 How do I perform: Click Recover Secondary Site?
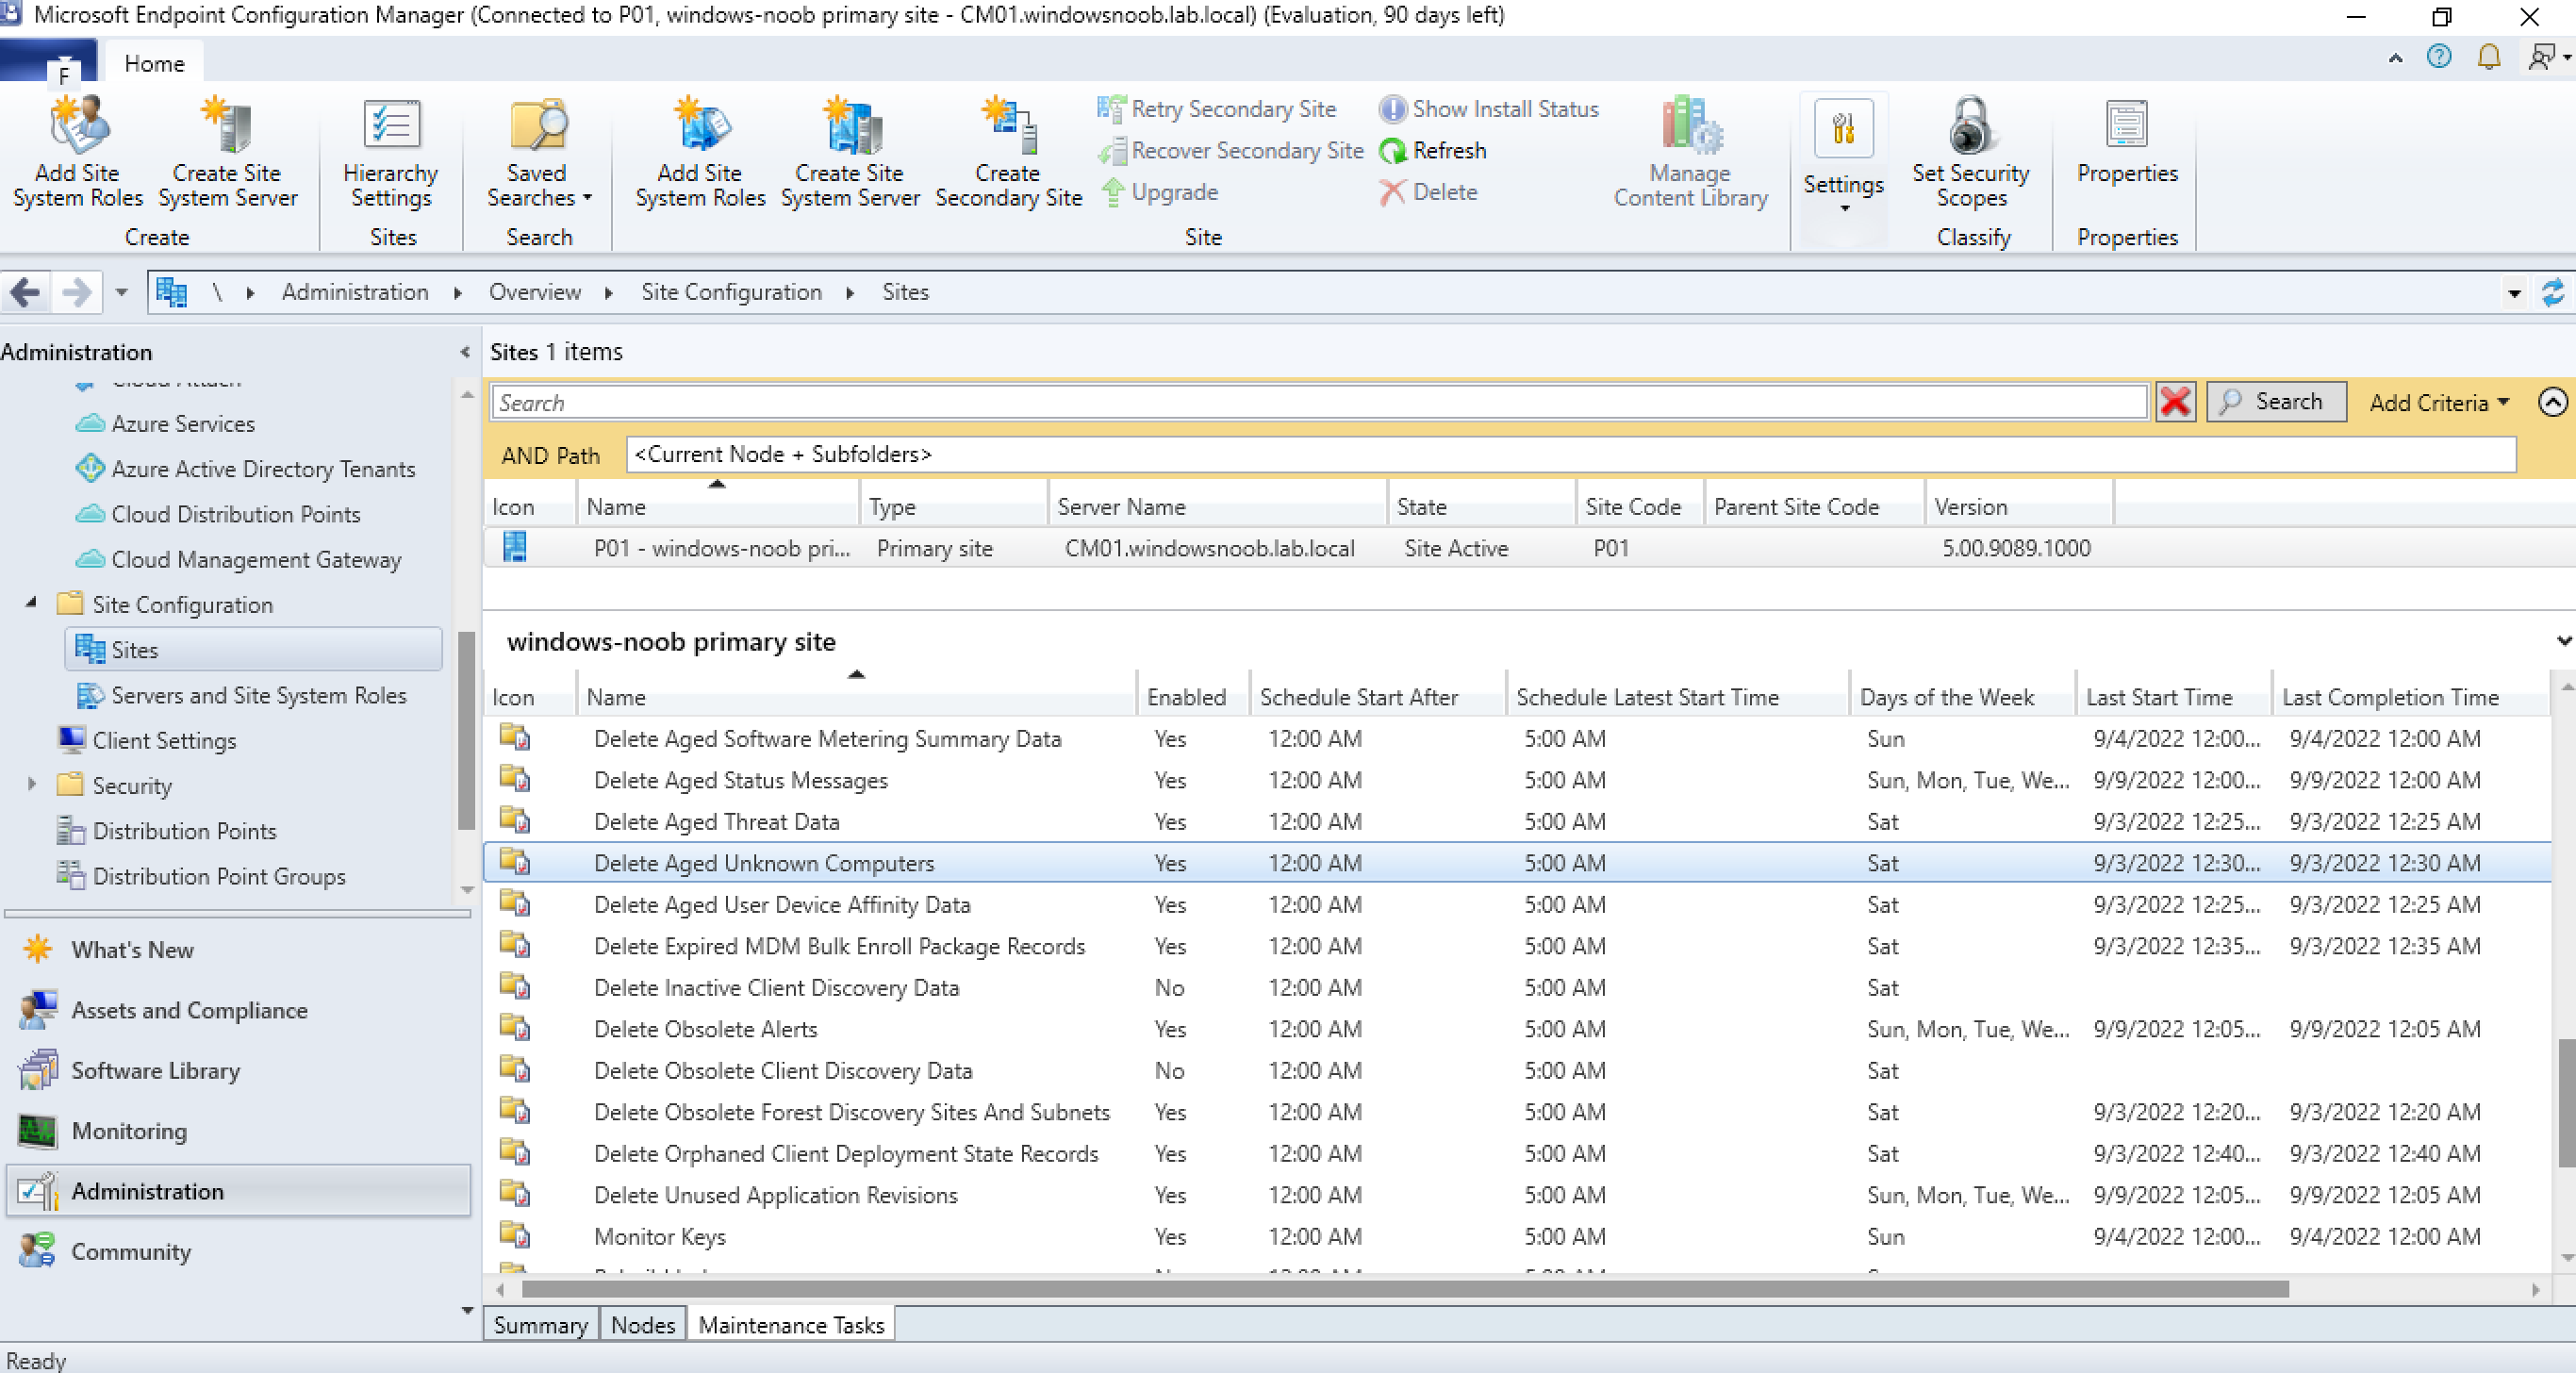click(1231, 151)
